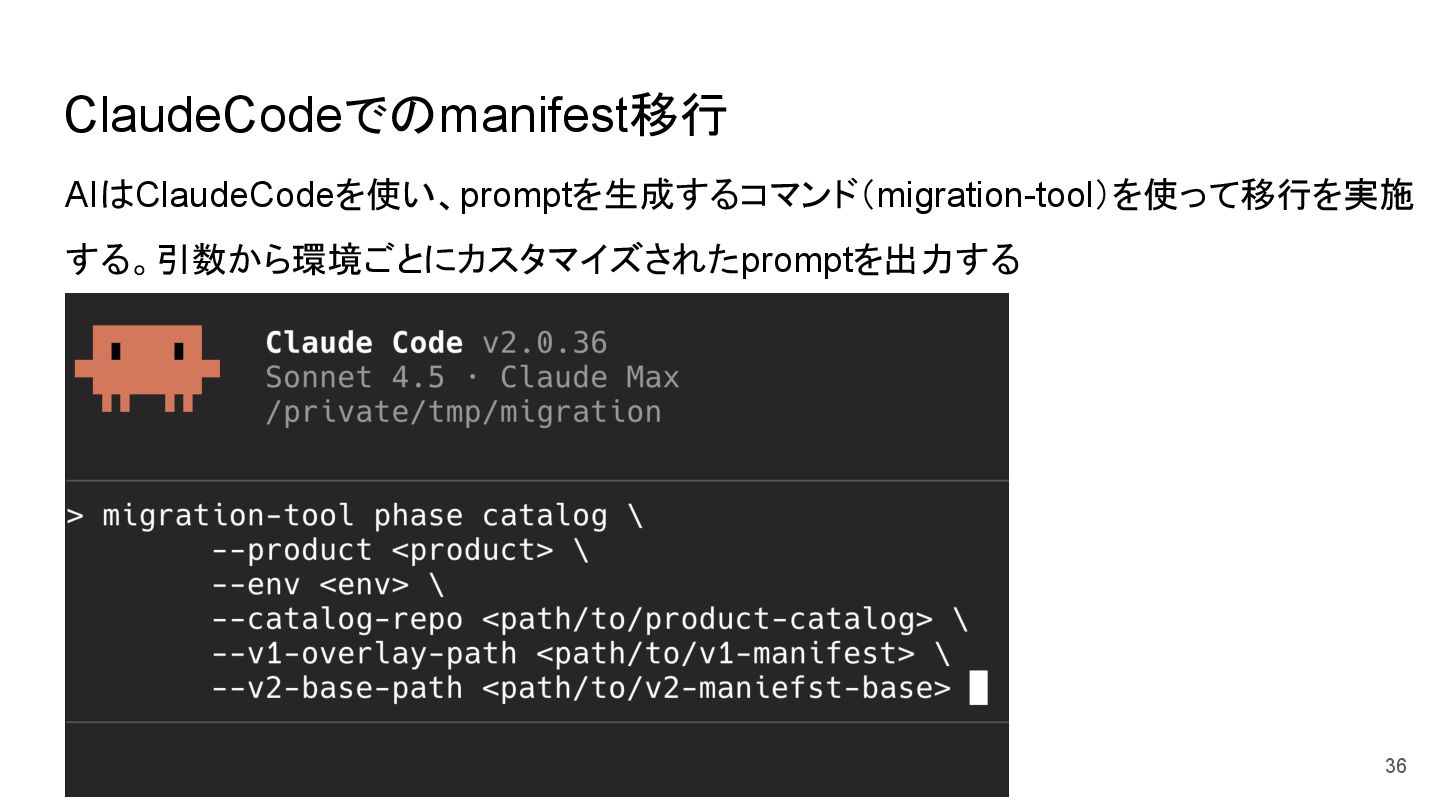The width and height of the screenshot is (1440, 810).
Task: Click the --env <env> argument
Action: (327, 585)
